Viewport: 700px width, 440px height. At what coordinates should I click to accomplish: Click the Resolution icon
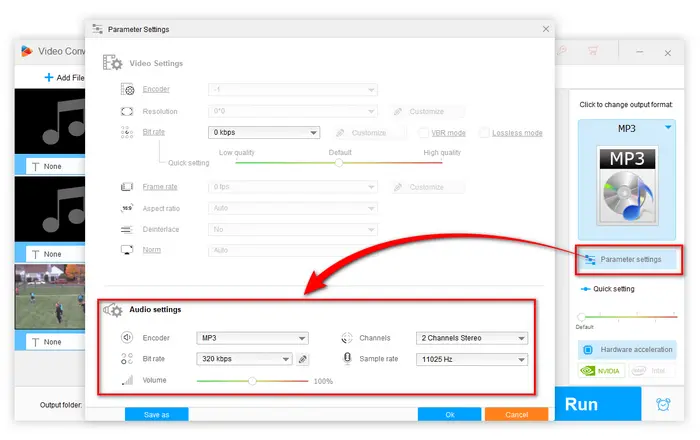[127, 111]
